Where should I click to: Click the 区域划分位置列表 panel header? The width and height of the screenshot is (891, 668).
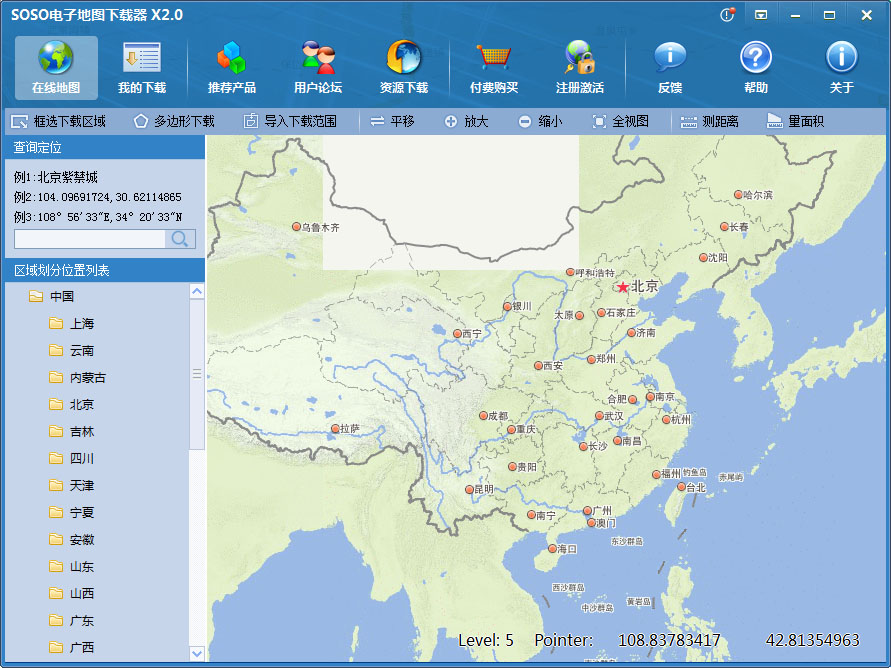pyautogui.click(x=105, y=270)
